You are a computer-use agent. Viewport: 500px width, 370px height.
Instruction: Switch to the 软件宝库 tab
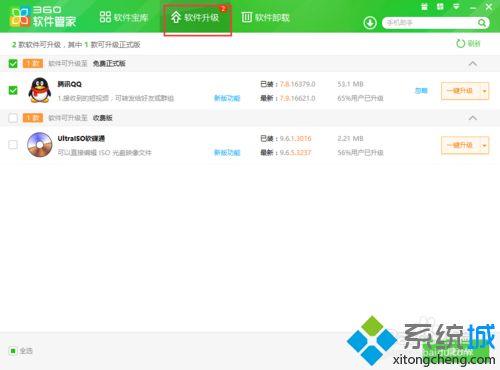124,17
